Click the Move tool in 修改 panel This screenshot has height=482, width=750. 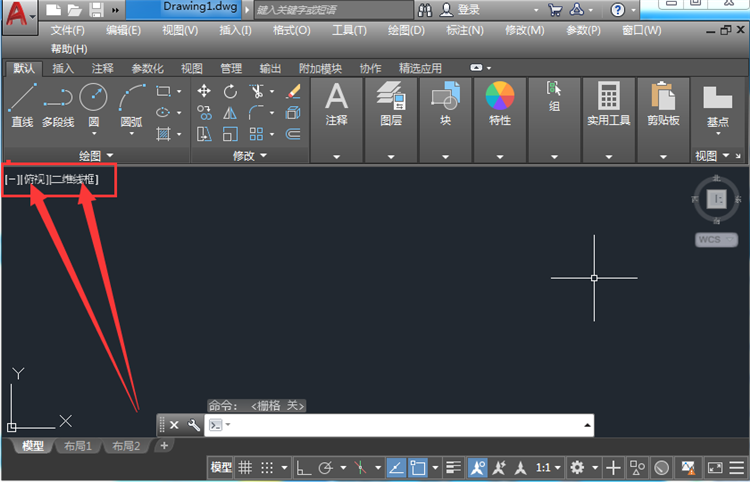[204, 91]
